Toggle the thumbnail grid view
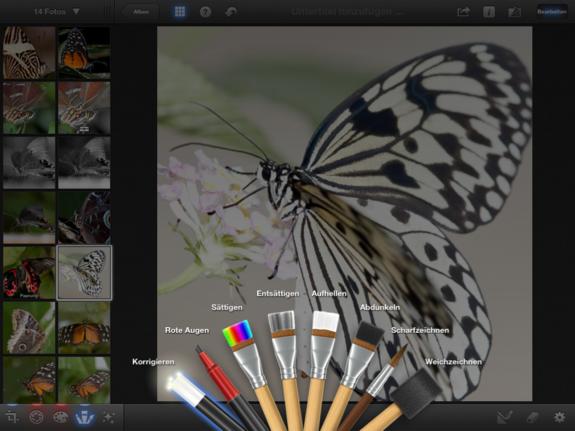 [x=180, y=12]
